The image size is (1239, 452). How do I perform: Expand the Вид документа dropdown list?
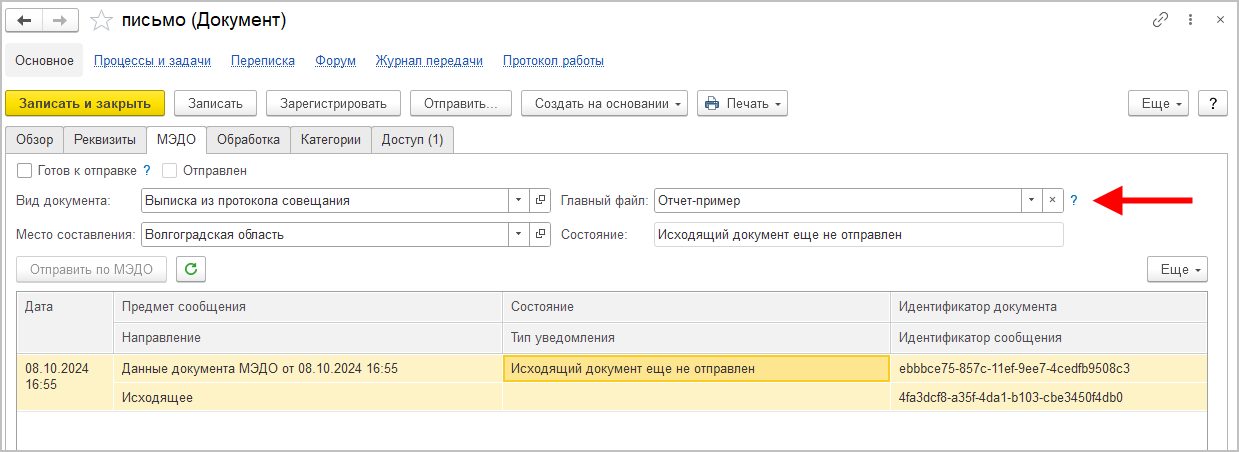519,200
